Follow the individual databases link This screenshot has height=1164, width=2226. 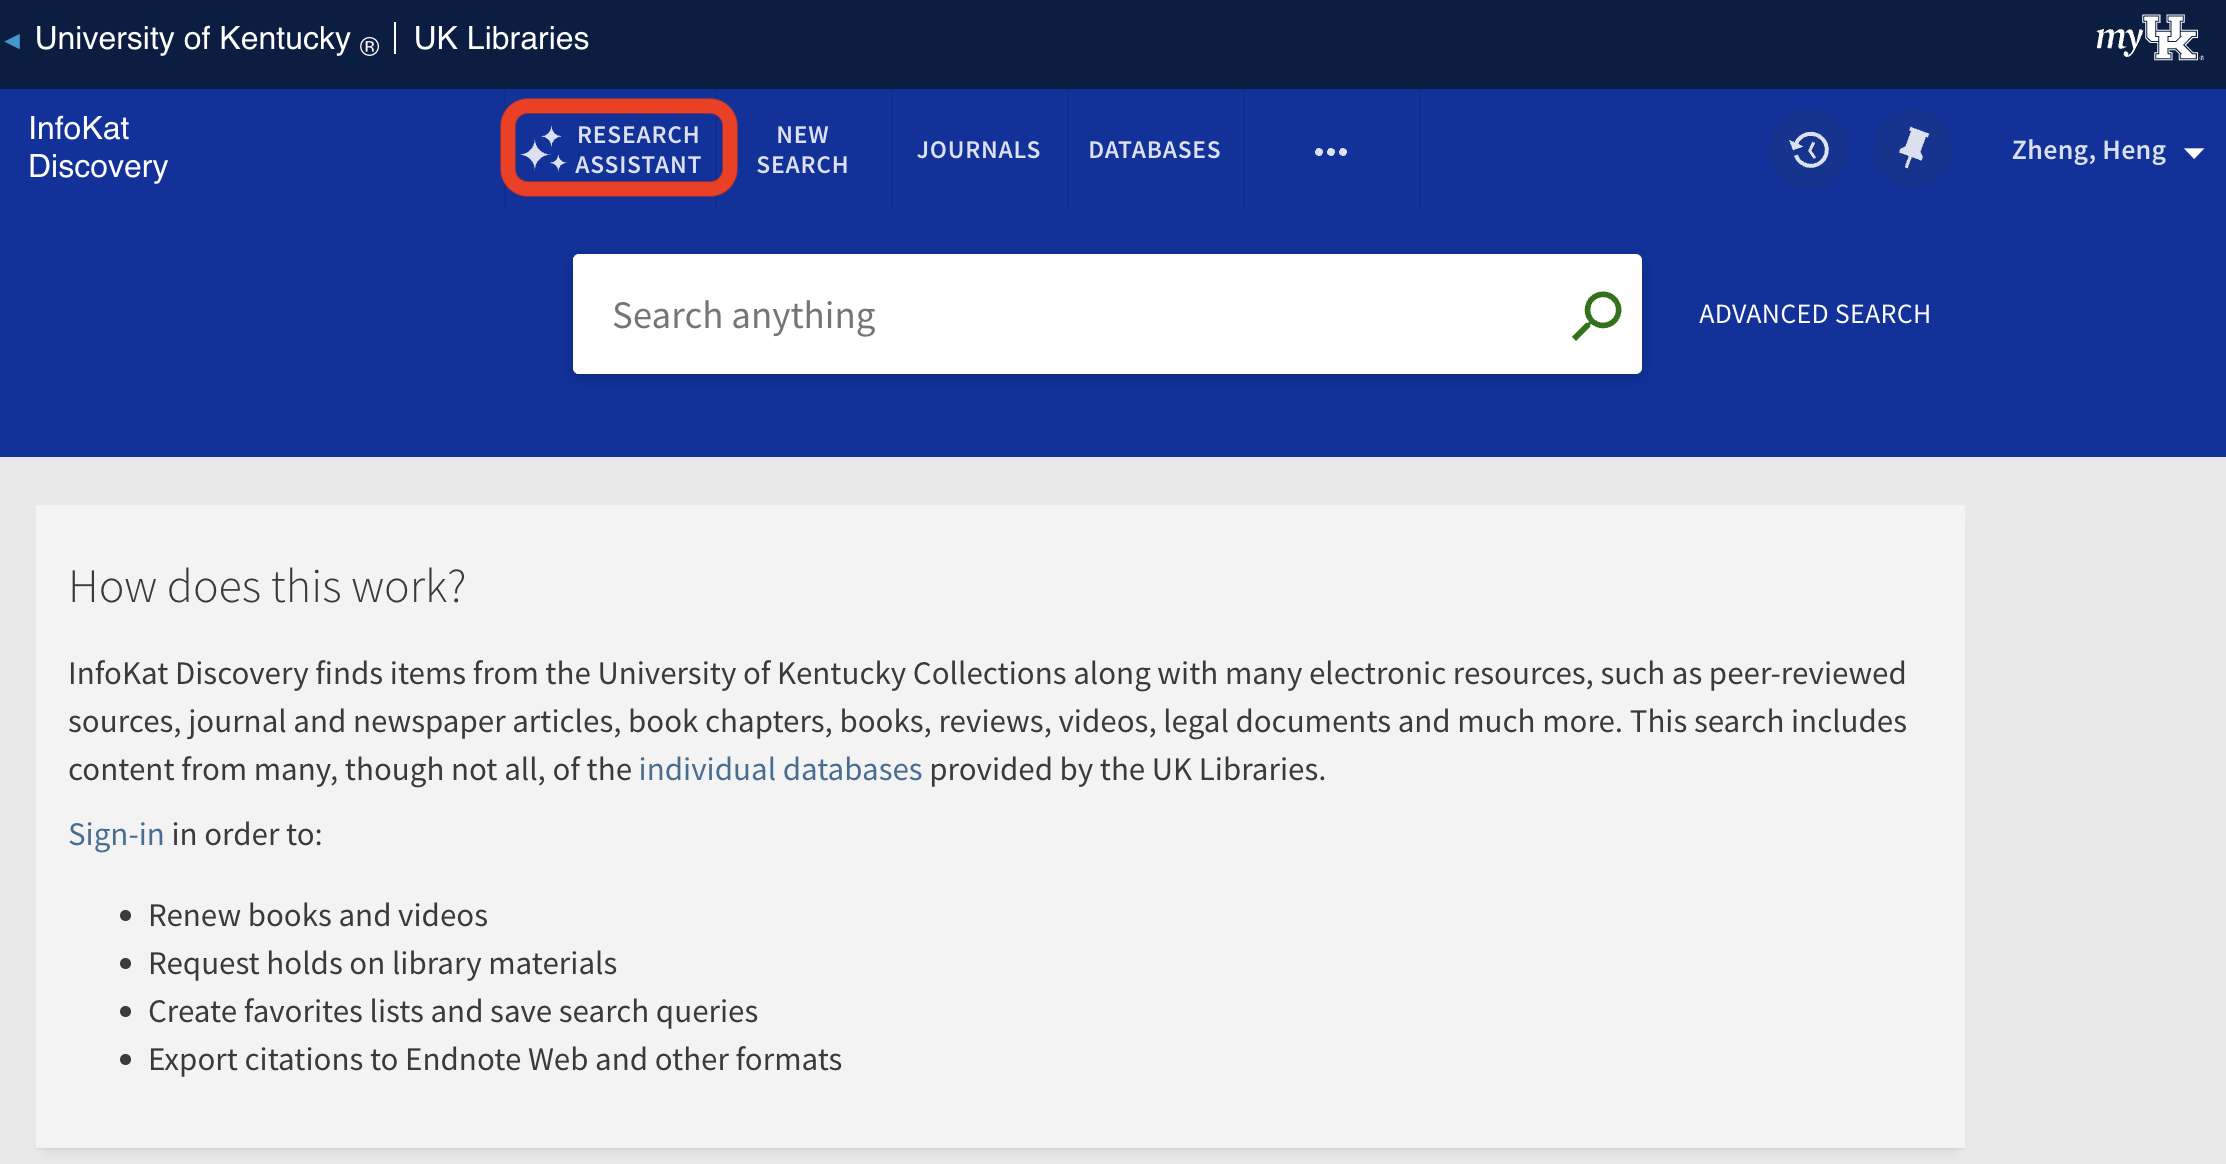point(780,769)
